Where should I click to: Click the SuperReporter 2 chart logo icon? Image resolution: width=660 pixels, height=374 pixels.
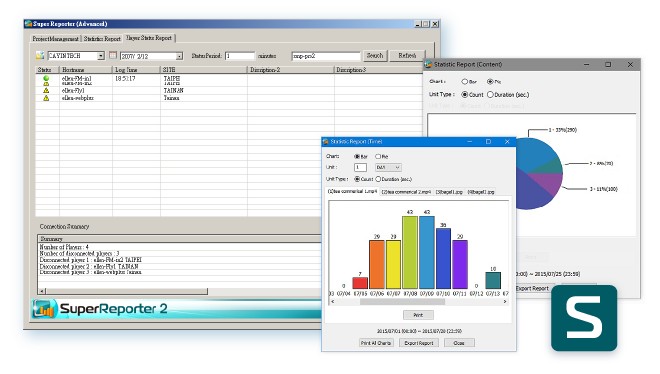44,309
